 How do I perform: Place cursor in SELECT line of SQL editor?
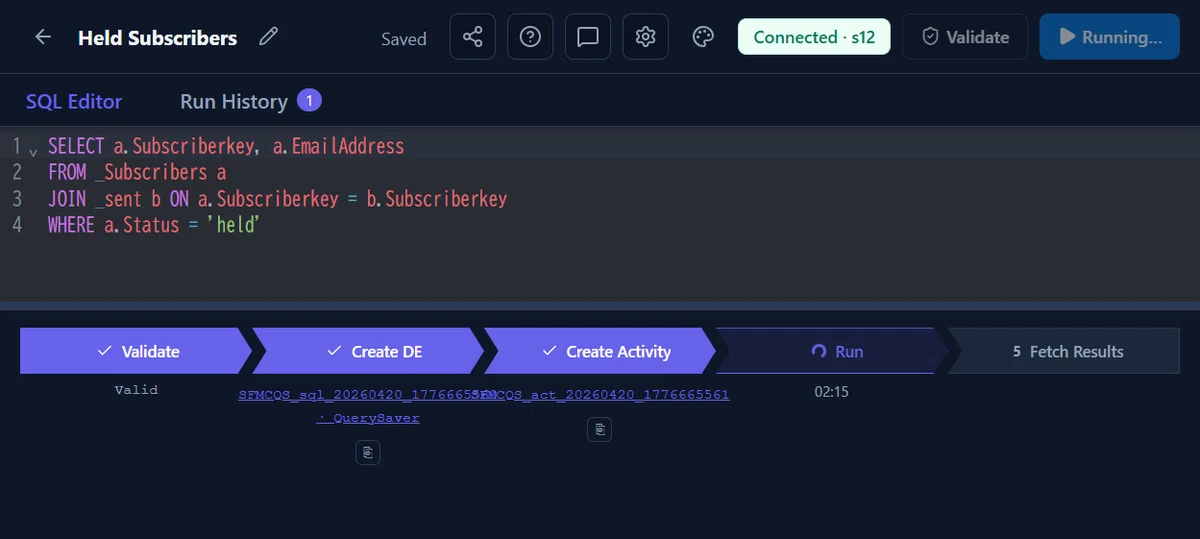click(226, 146)
